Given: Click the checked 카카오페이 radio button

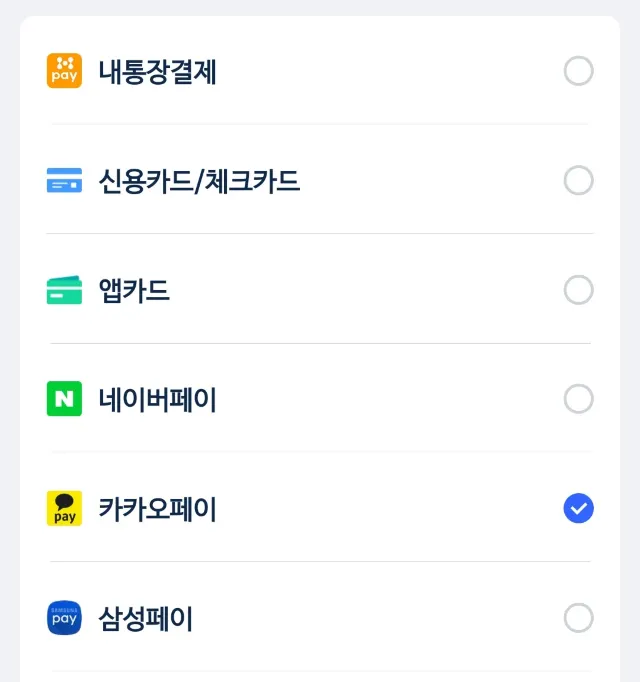Looking at the screenshot, I should pos(578,509).
